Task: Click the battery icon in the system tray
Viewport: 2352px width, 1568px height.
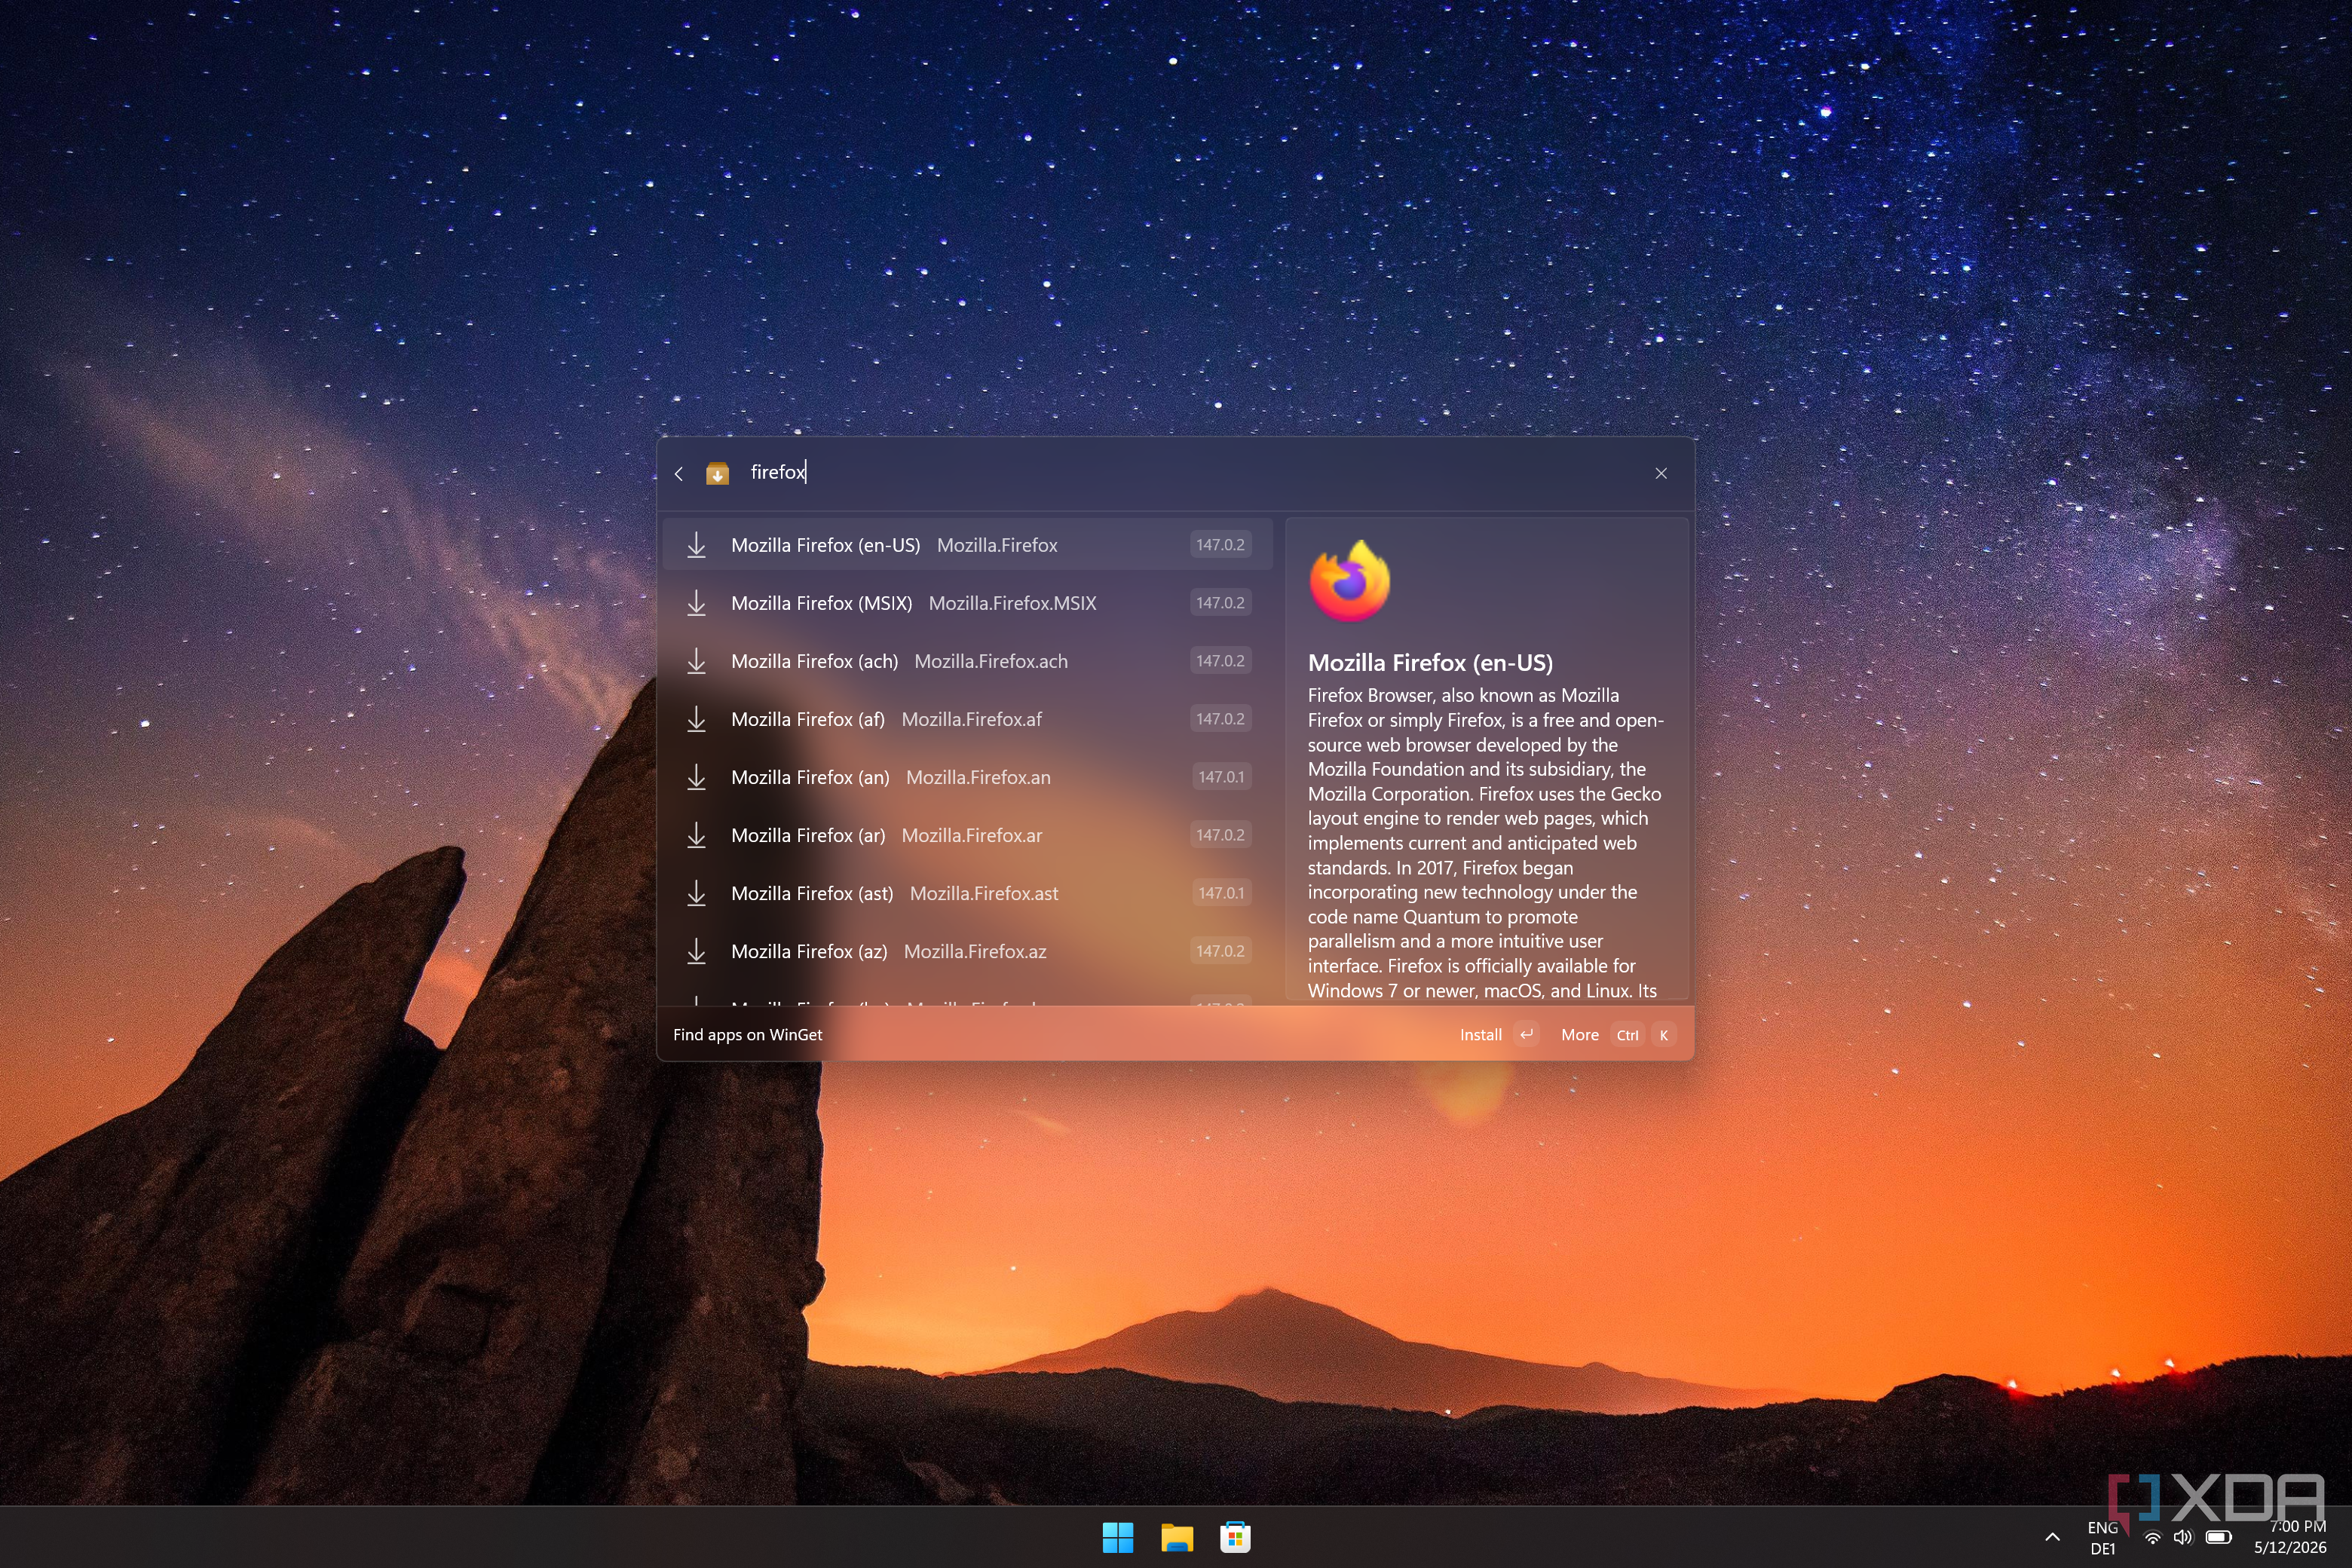Action: 2218,1537
